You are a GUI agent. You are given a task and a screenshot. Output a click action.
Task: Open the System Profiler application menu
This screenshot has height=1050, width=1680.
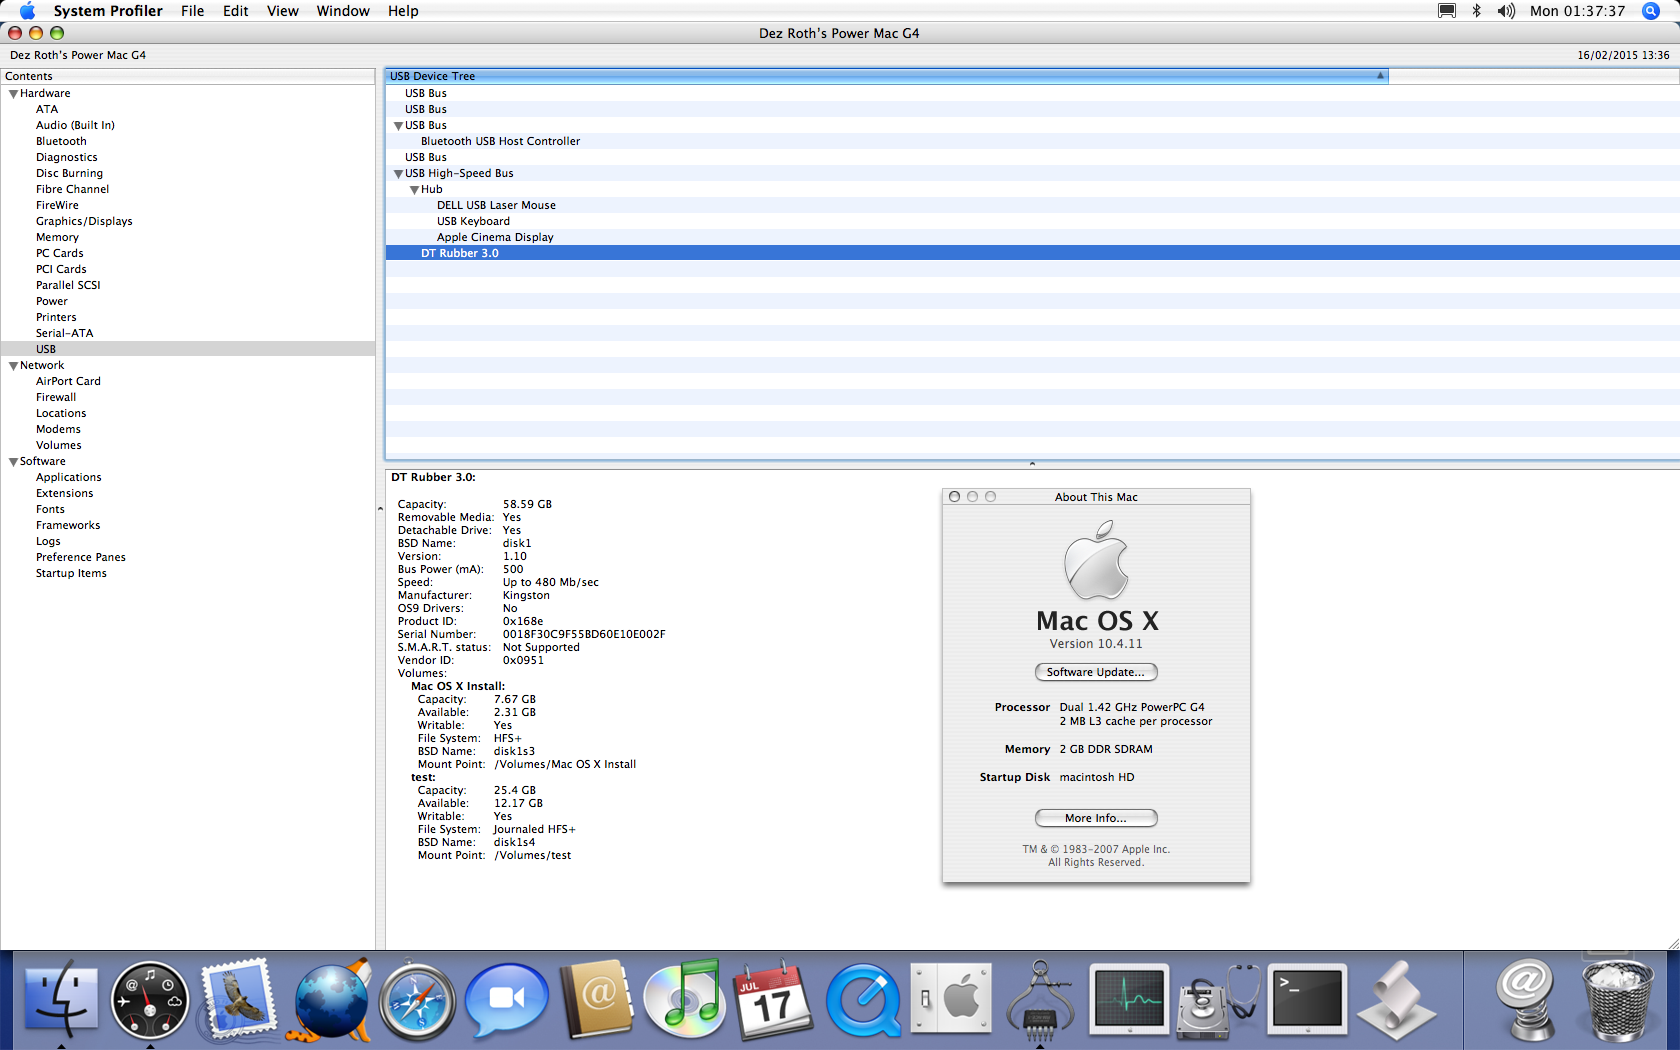(x=108, y=11)
